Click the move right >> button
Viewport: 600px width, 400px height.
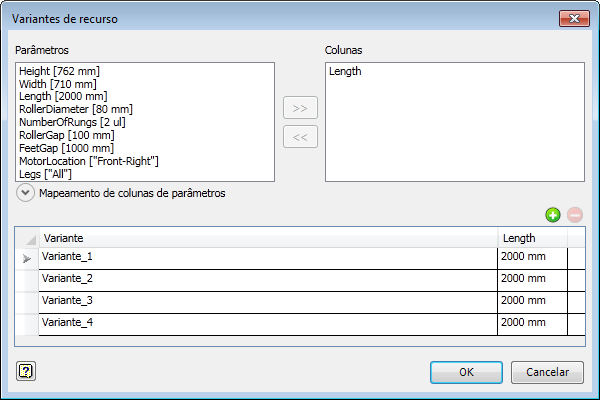coord(300,108)
